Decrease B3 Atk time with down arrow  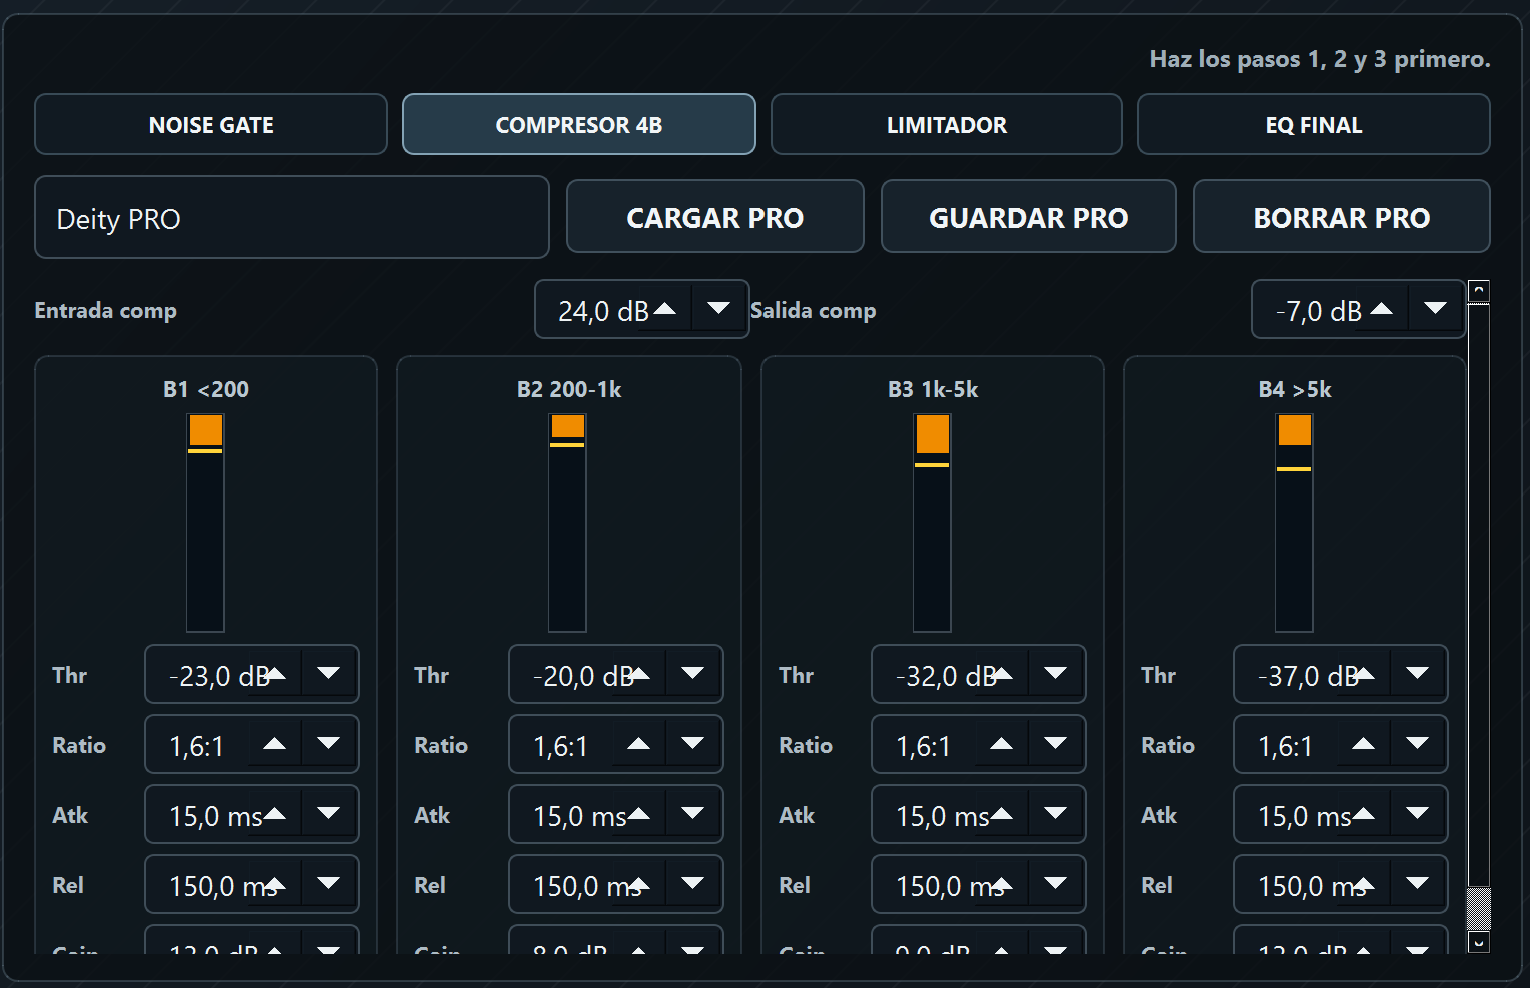1055,814
